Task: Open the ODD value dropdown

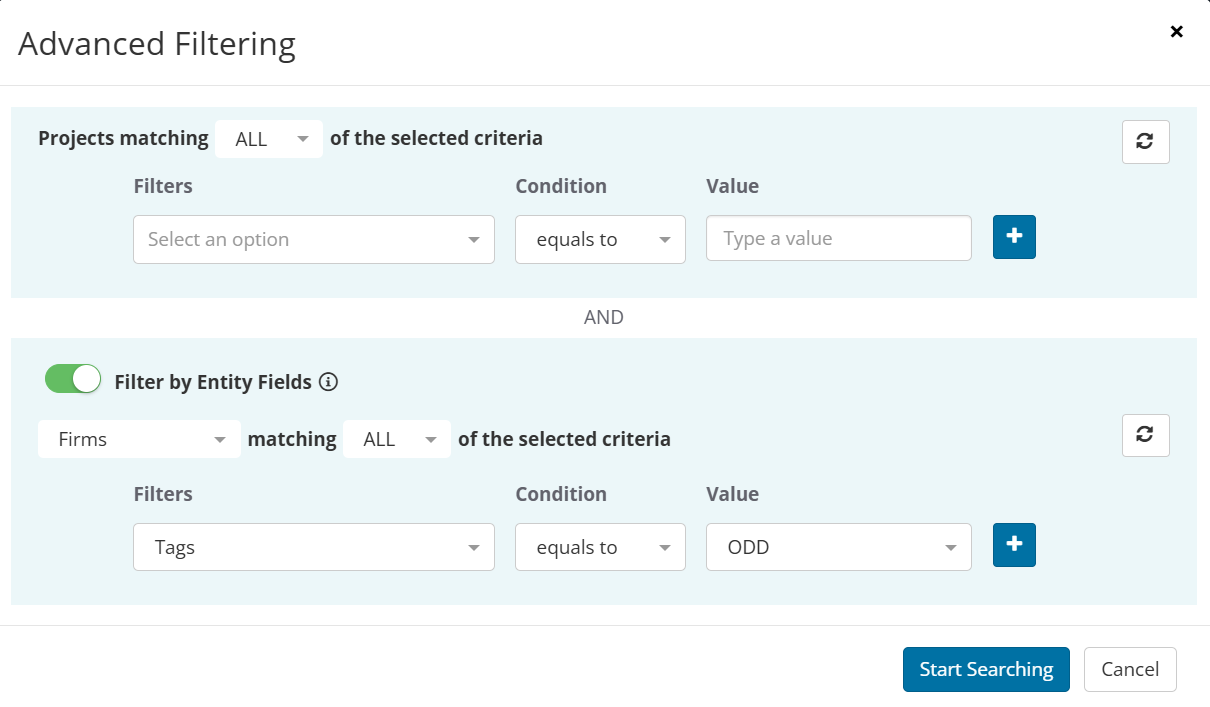Action: tap(839, 547)
